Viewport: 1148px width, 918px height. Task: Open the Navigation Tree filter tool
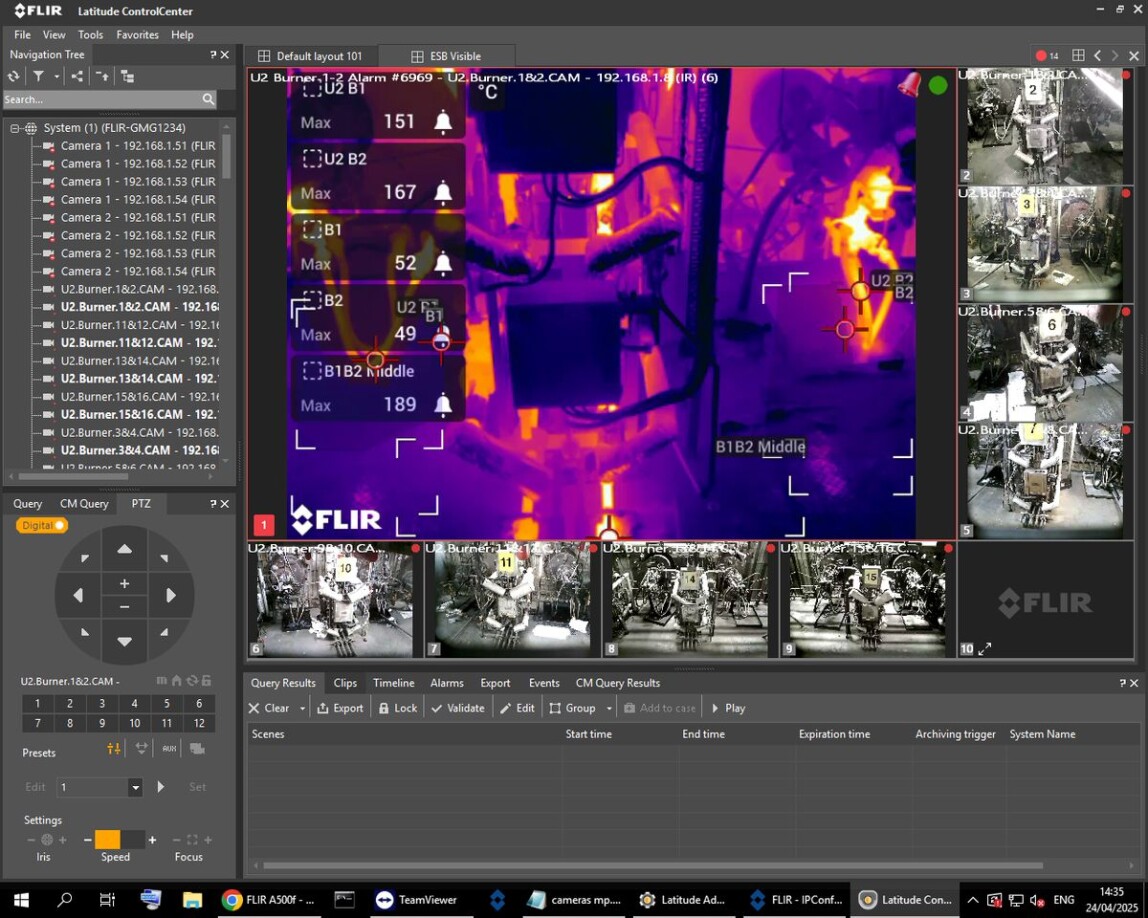pos(38,76)
